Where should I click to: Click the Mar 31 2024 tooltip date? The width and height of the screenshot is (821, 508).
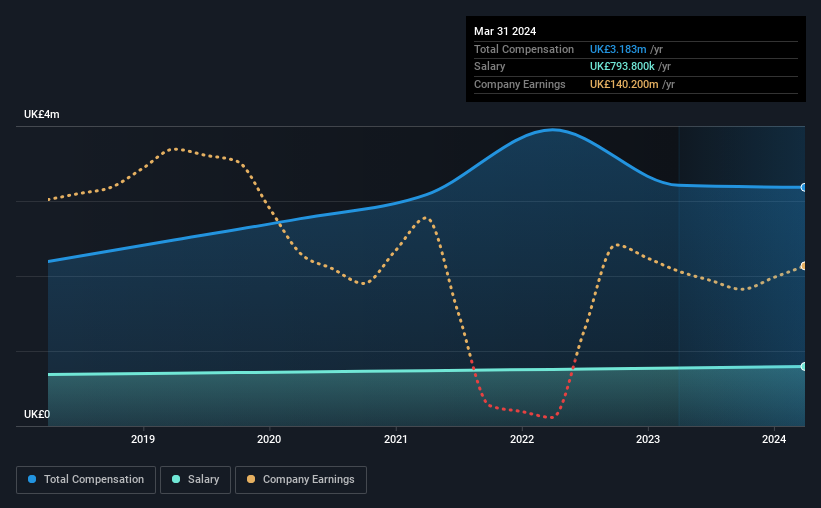pos(505,31)
